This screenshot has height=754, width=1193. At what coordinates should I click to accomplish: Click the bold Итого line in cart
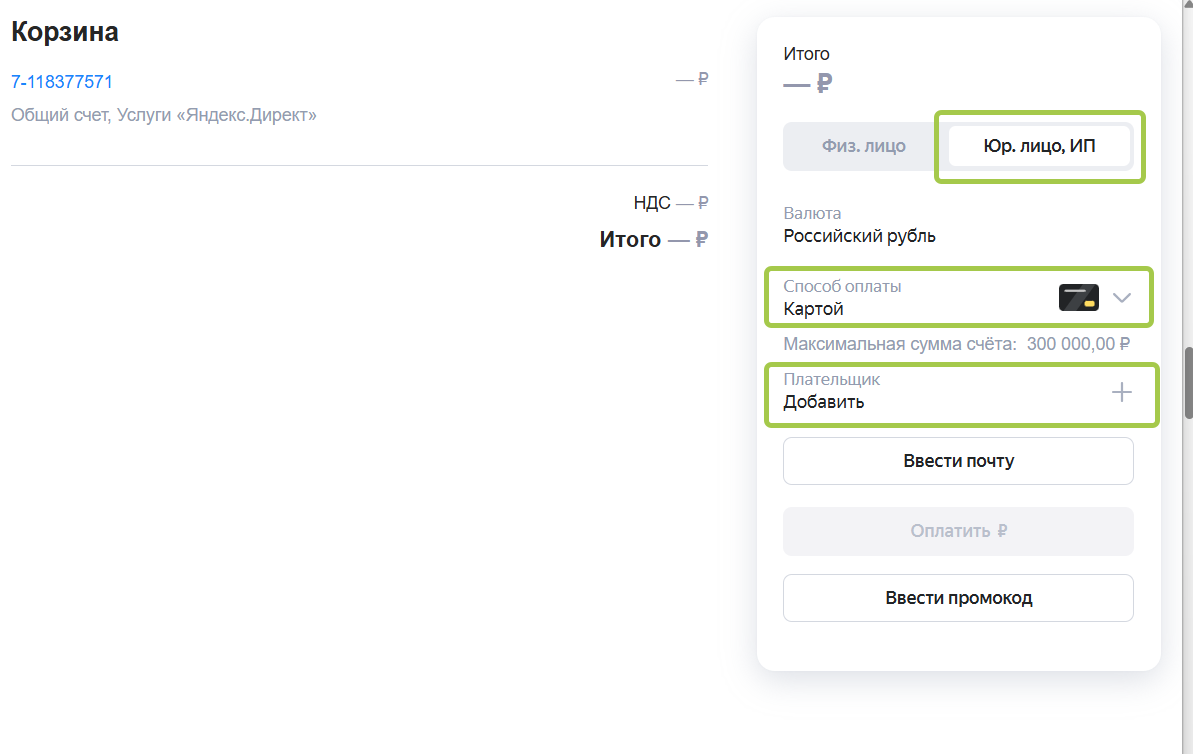tap(653, 239)
